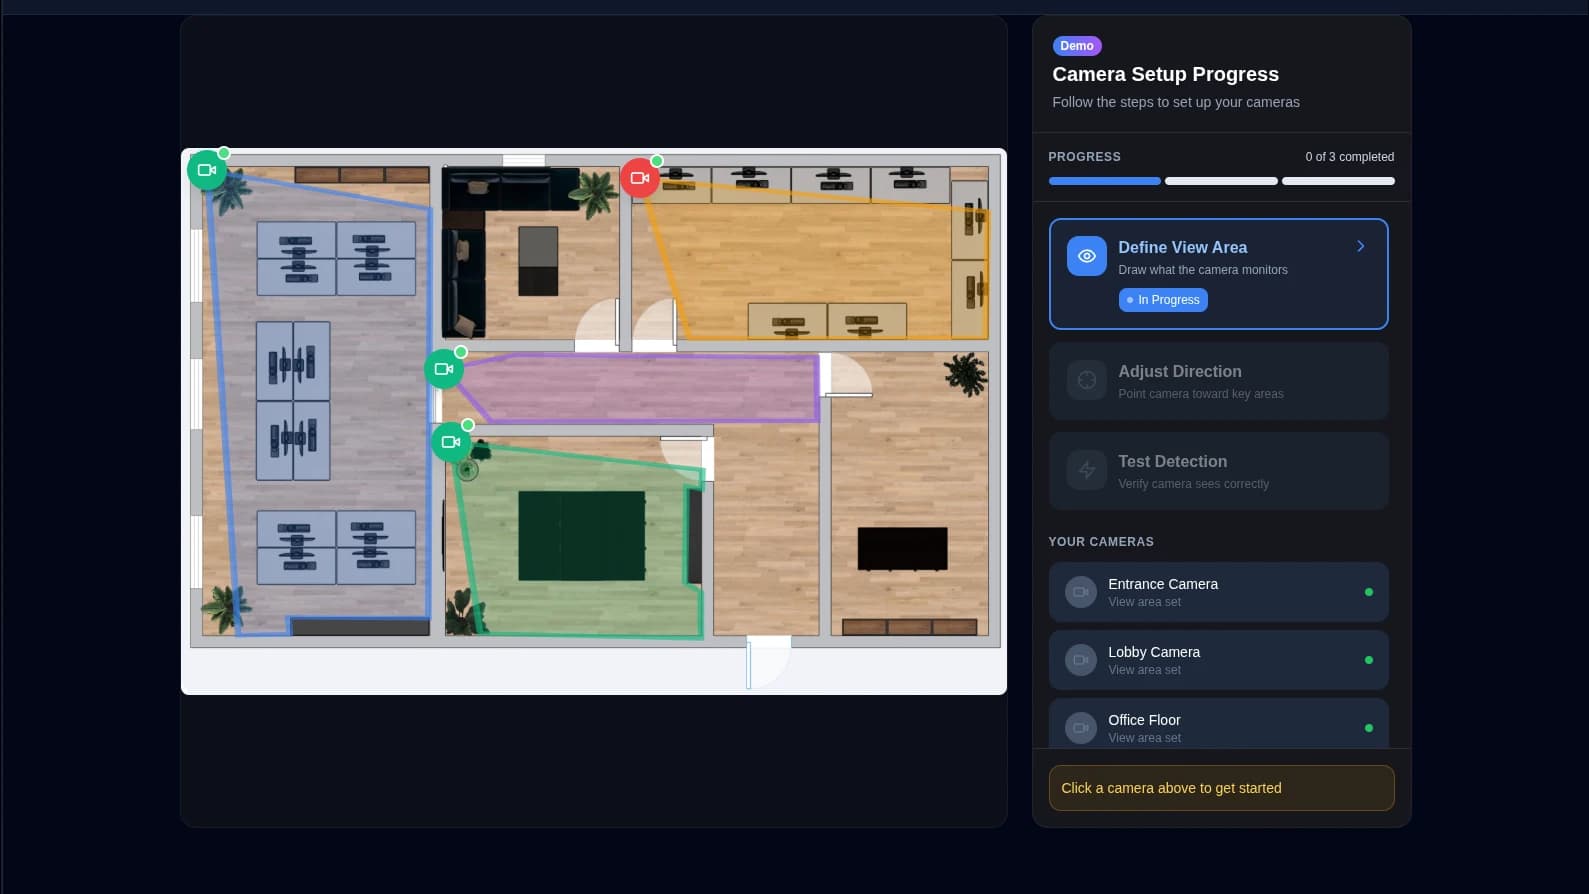This screenshot has width=1589, height=894.
Task: Click the eye icon for Define View Area
Action: (1087, 256)
